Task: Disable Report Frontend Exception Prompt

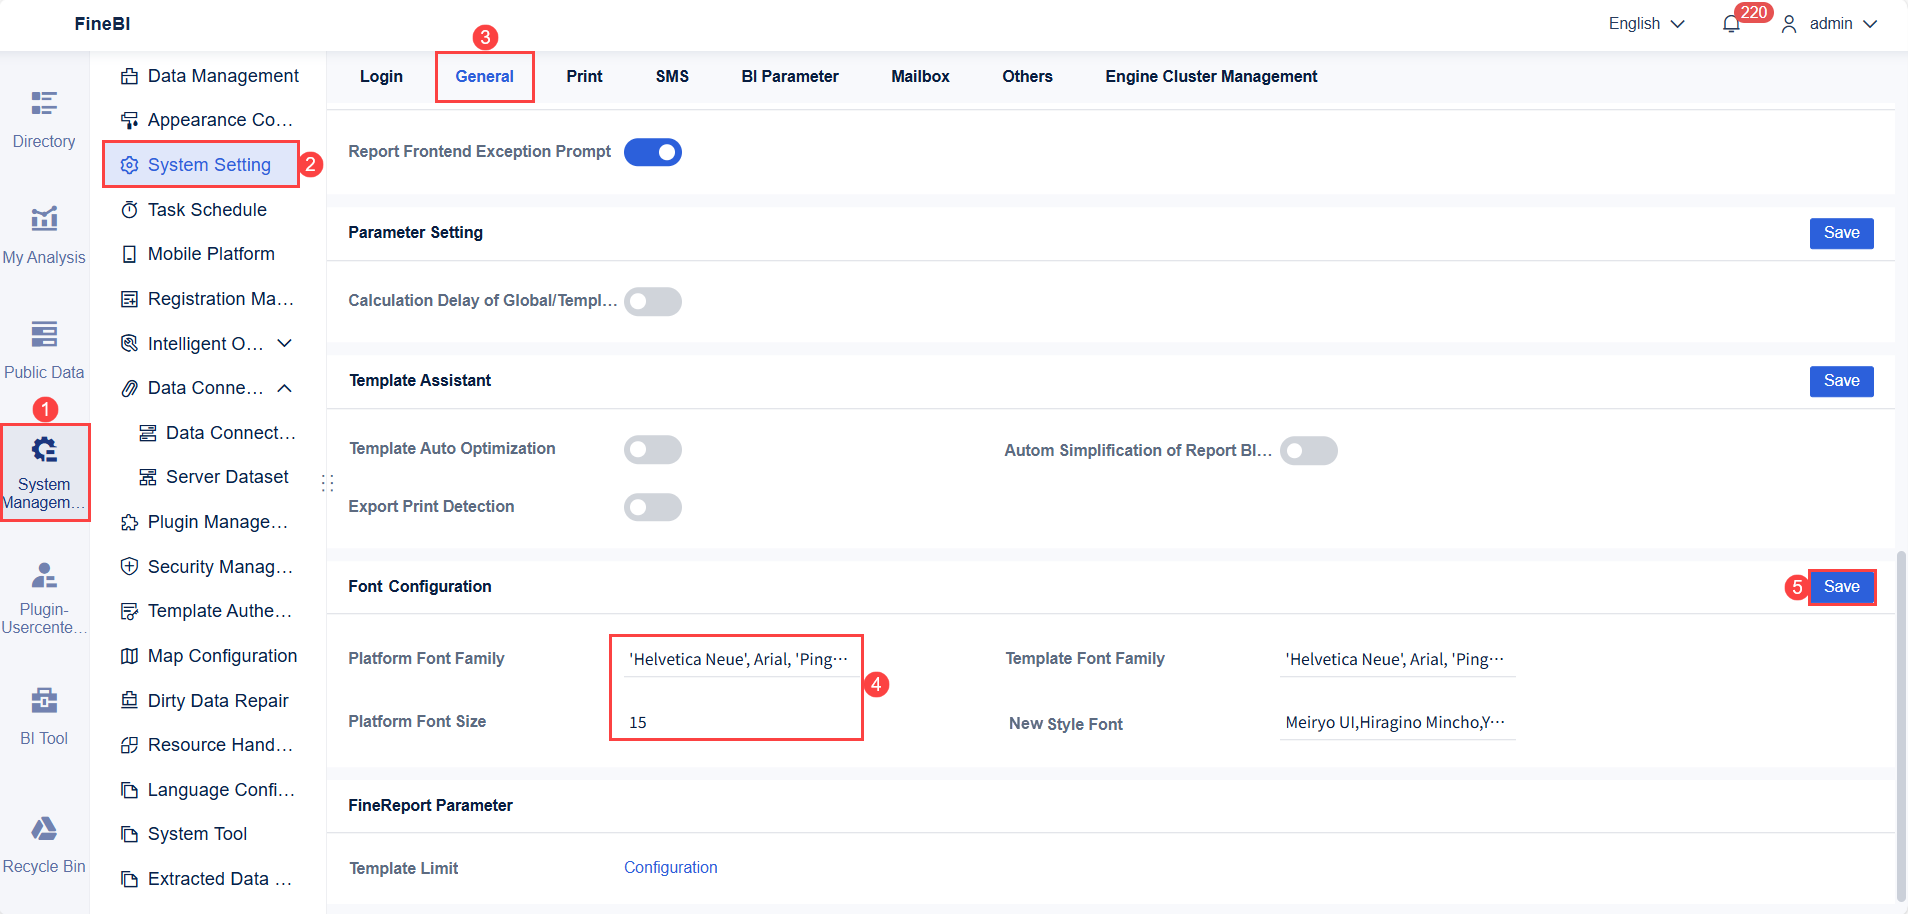Action: [652, 151]
